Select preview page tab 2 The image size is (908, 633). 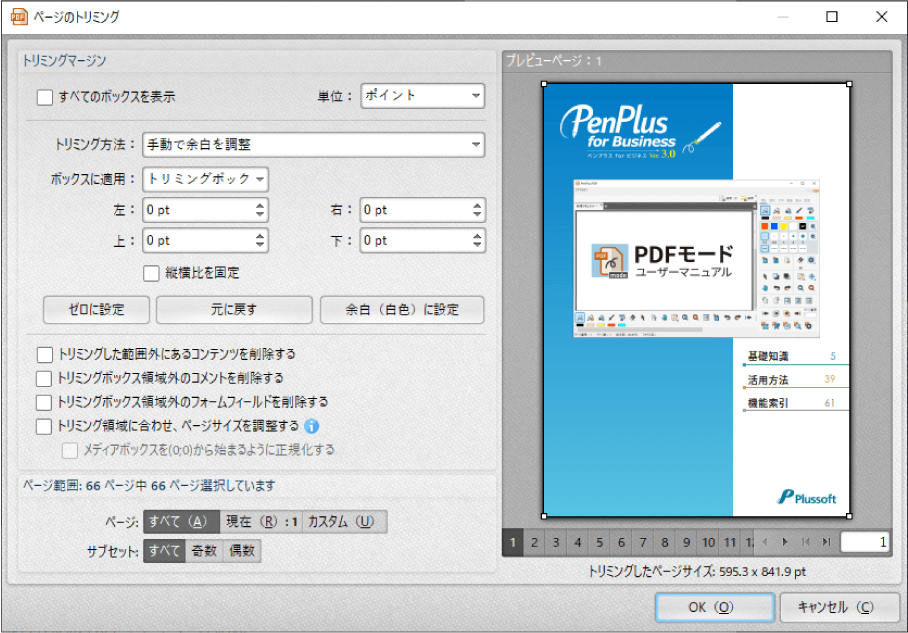(534, 543)
